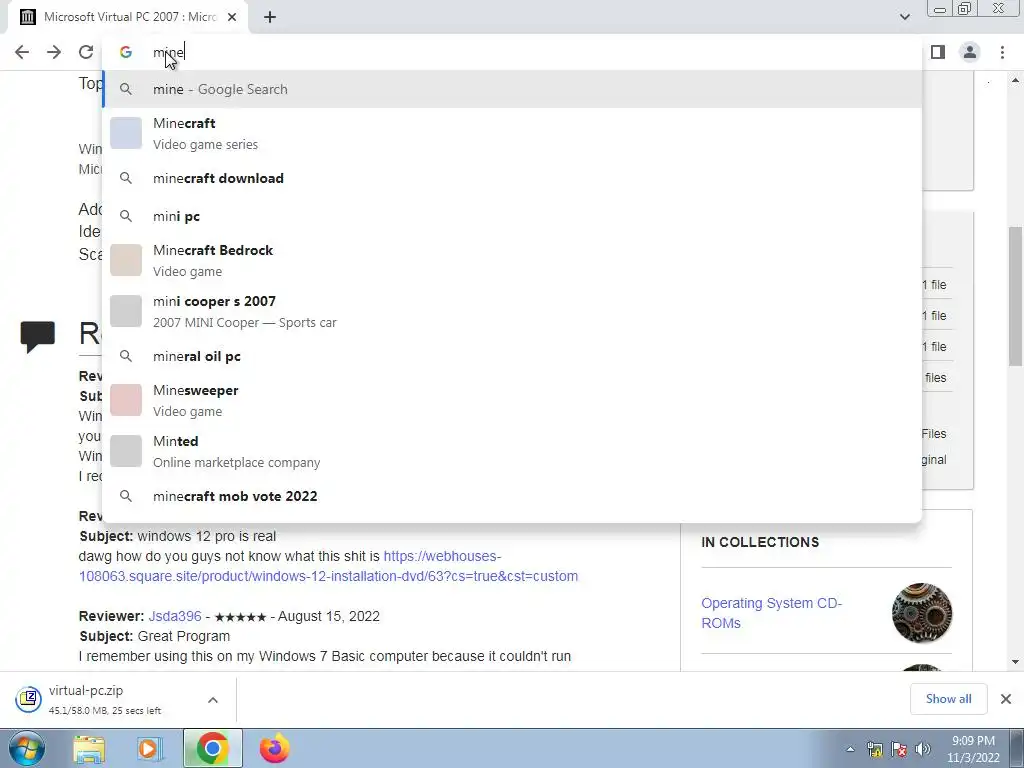Switch to Chrome in the taskbar
The height and width of the screenshot is (768, 1024).
pyautogui.click(x=212, y=748)
